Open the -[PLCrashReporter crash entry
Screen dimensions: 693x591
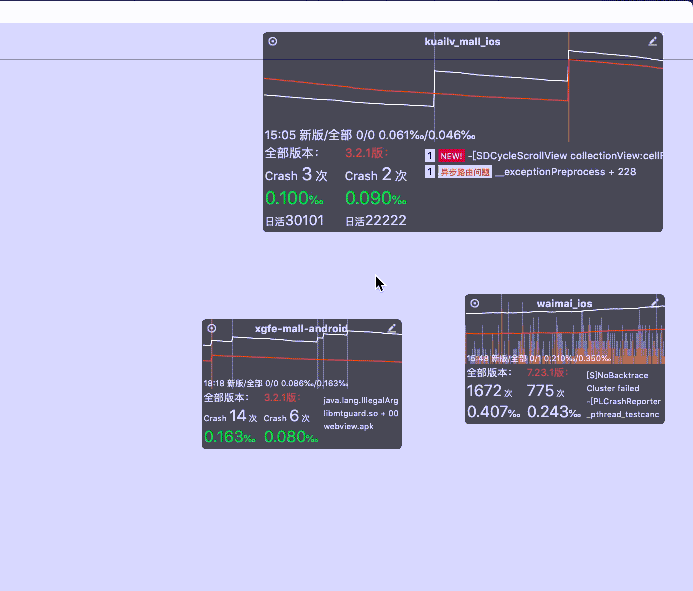(x=623, y=401)
